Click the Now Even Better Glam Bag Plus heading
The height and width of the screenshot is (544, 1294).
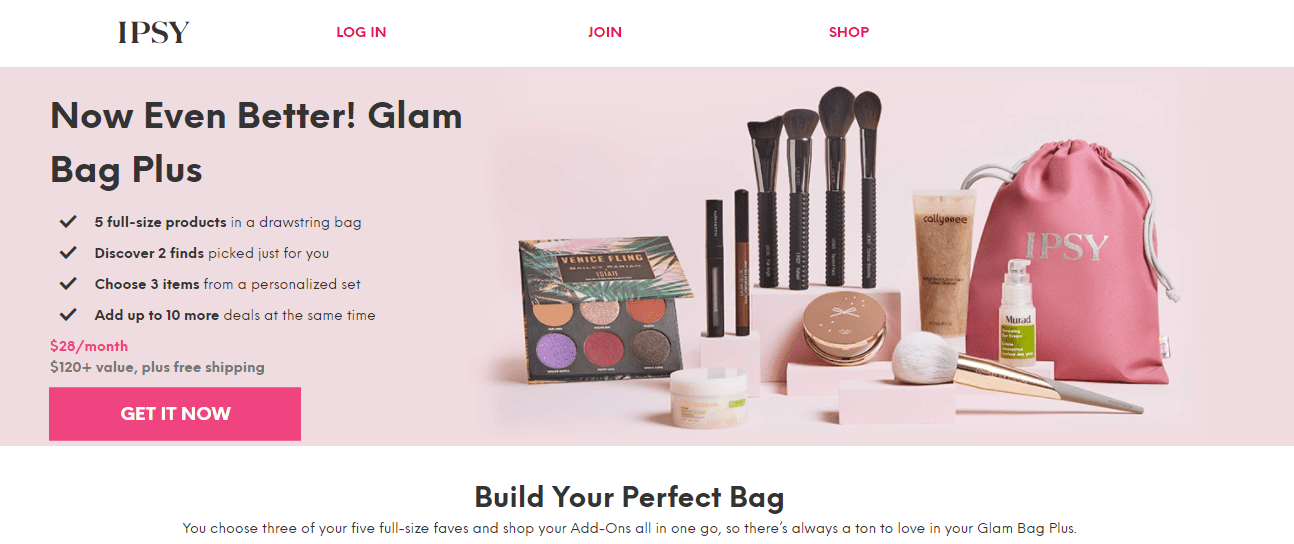pyautogui.click(x=256, y=143)
